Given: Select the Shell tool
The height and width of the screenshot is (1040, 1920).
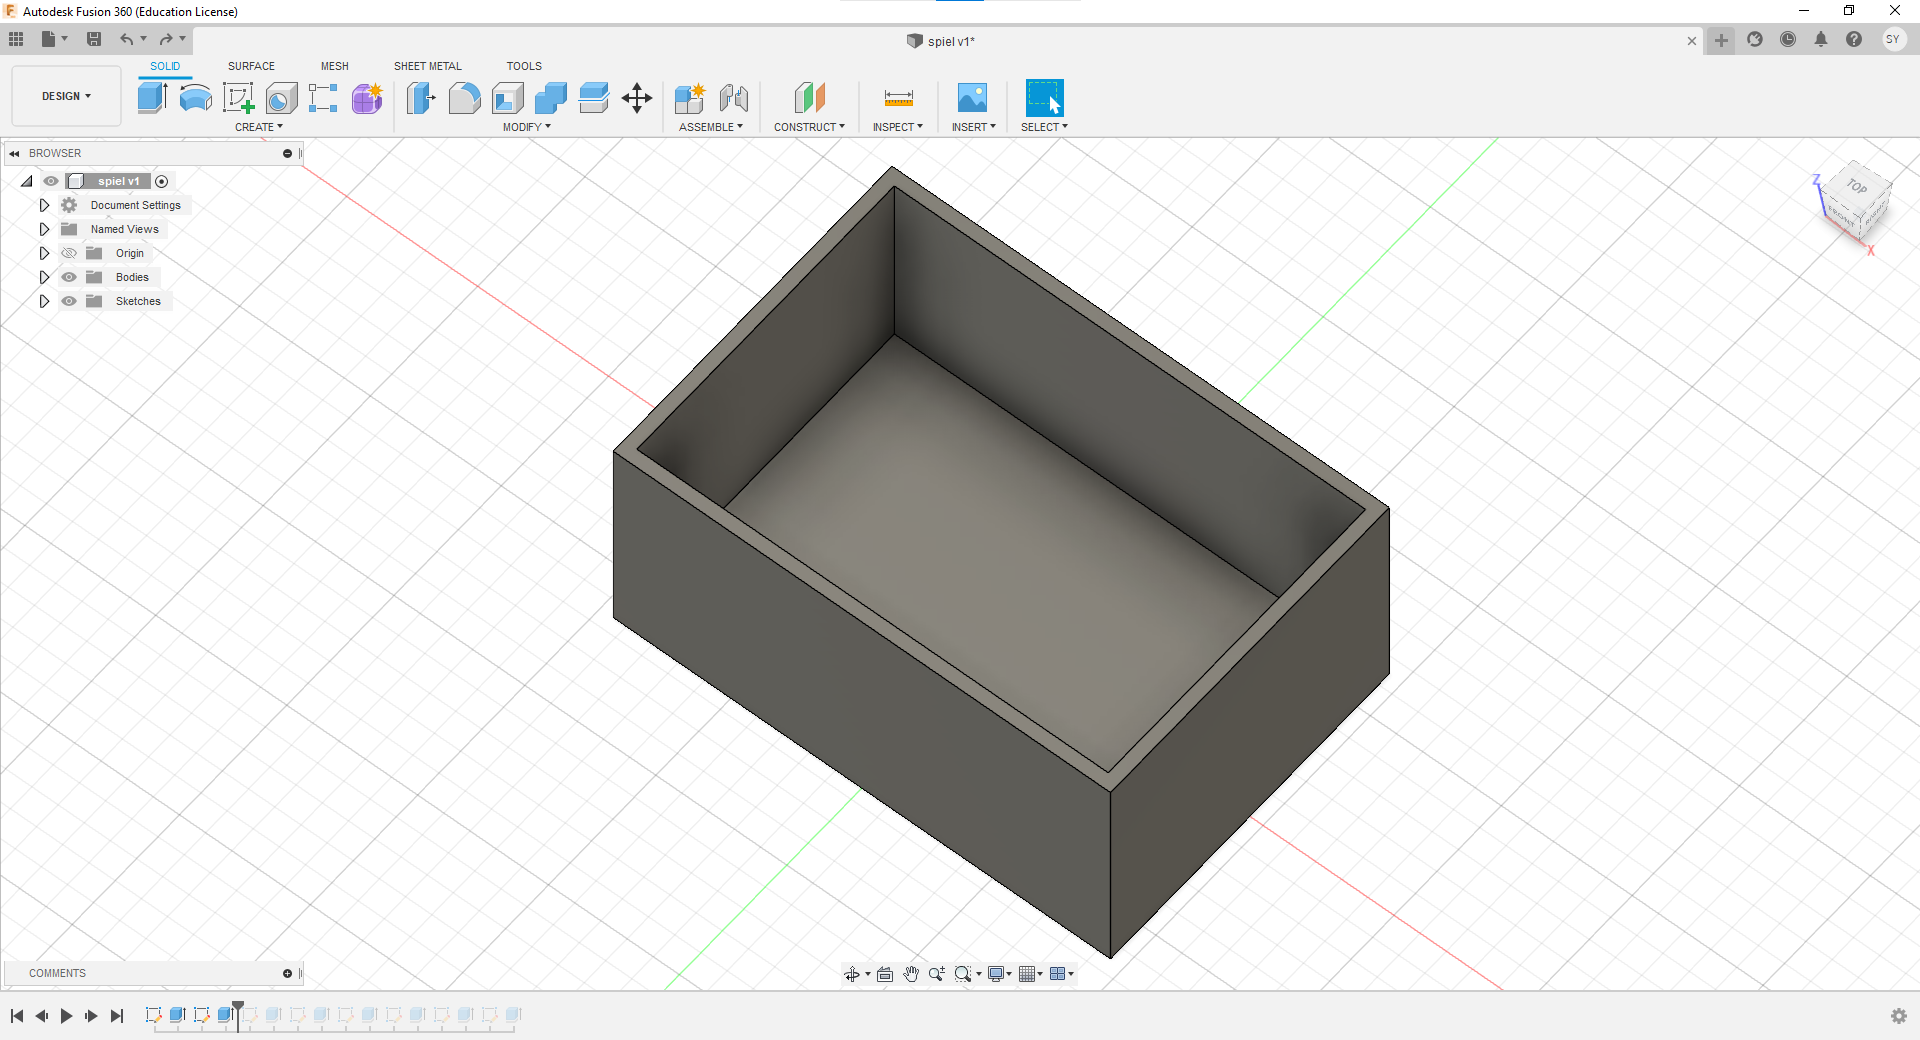Looking at the screenshot, I should [x=508, y=98].
